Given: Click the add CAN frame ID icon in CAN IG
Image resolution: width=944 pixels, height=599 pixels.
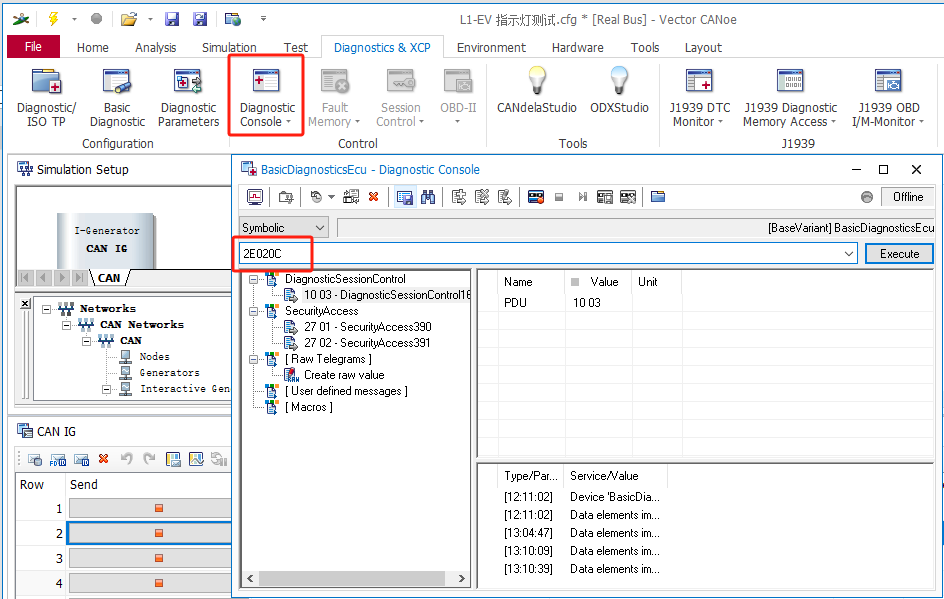Looking at the screenshot, I should tap(81, 460).
